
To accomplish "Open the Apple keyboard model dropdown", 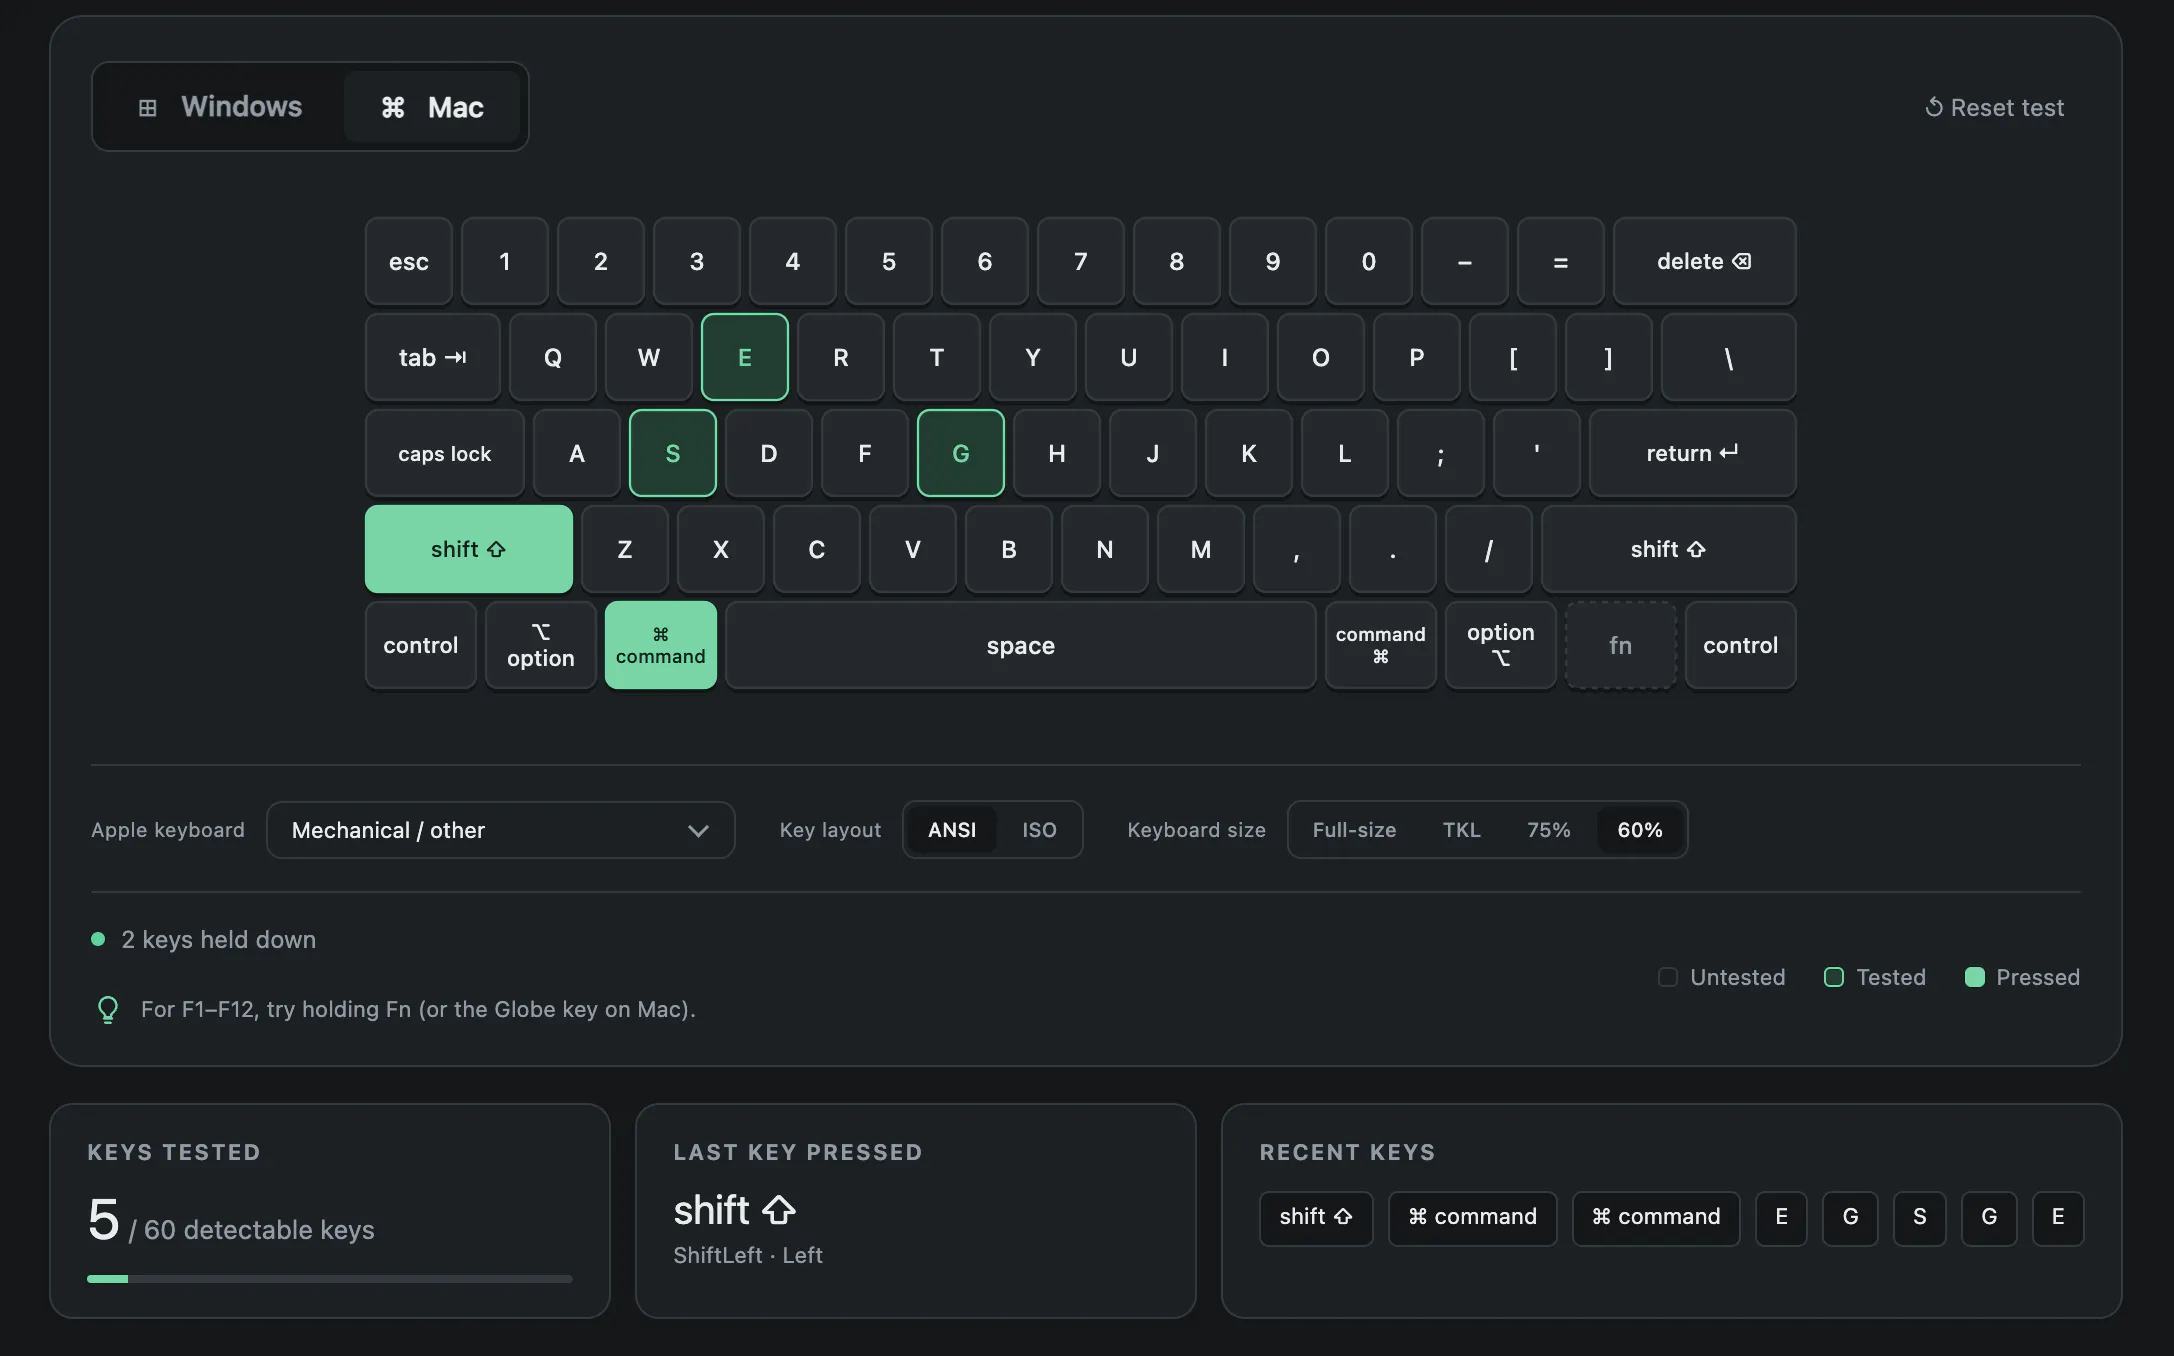I will point(500,830).
